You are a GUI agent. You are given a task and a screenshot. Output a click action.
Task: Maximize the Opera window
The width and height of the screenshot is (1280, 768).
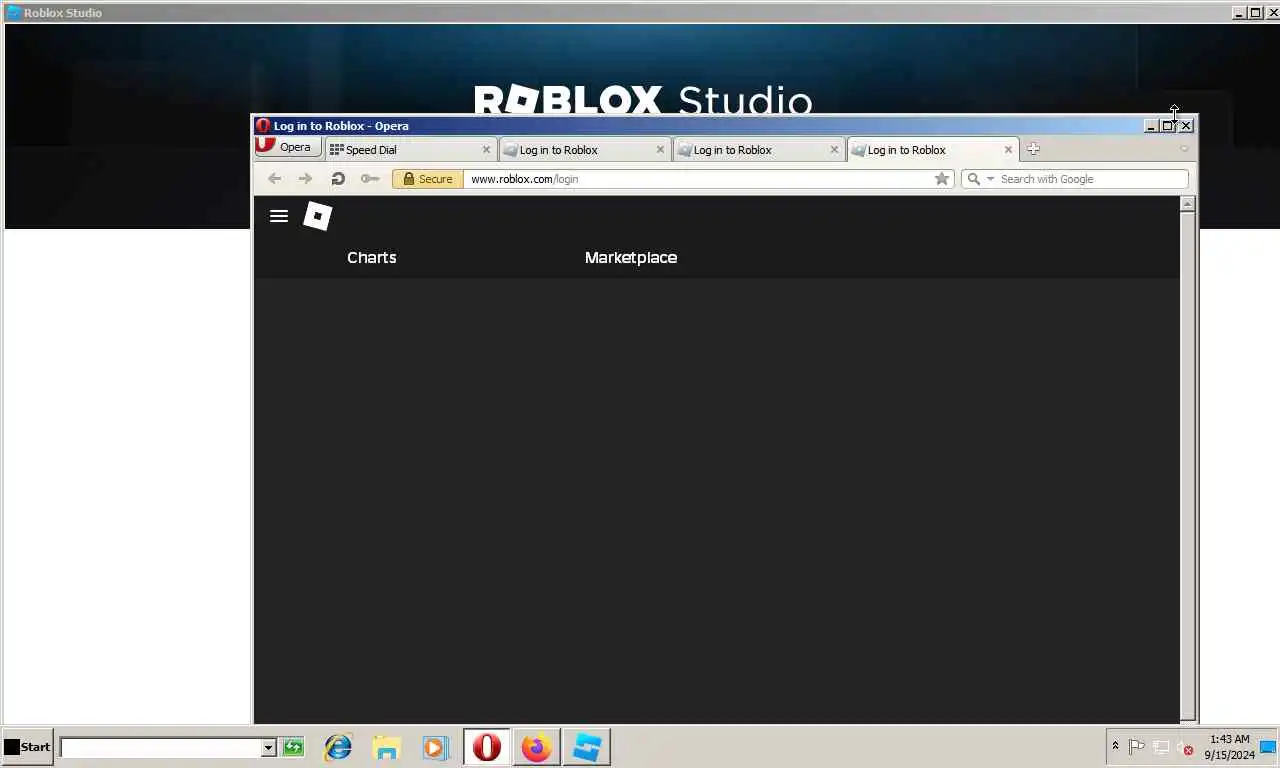click(1168, 126)
